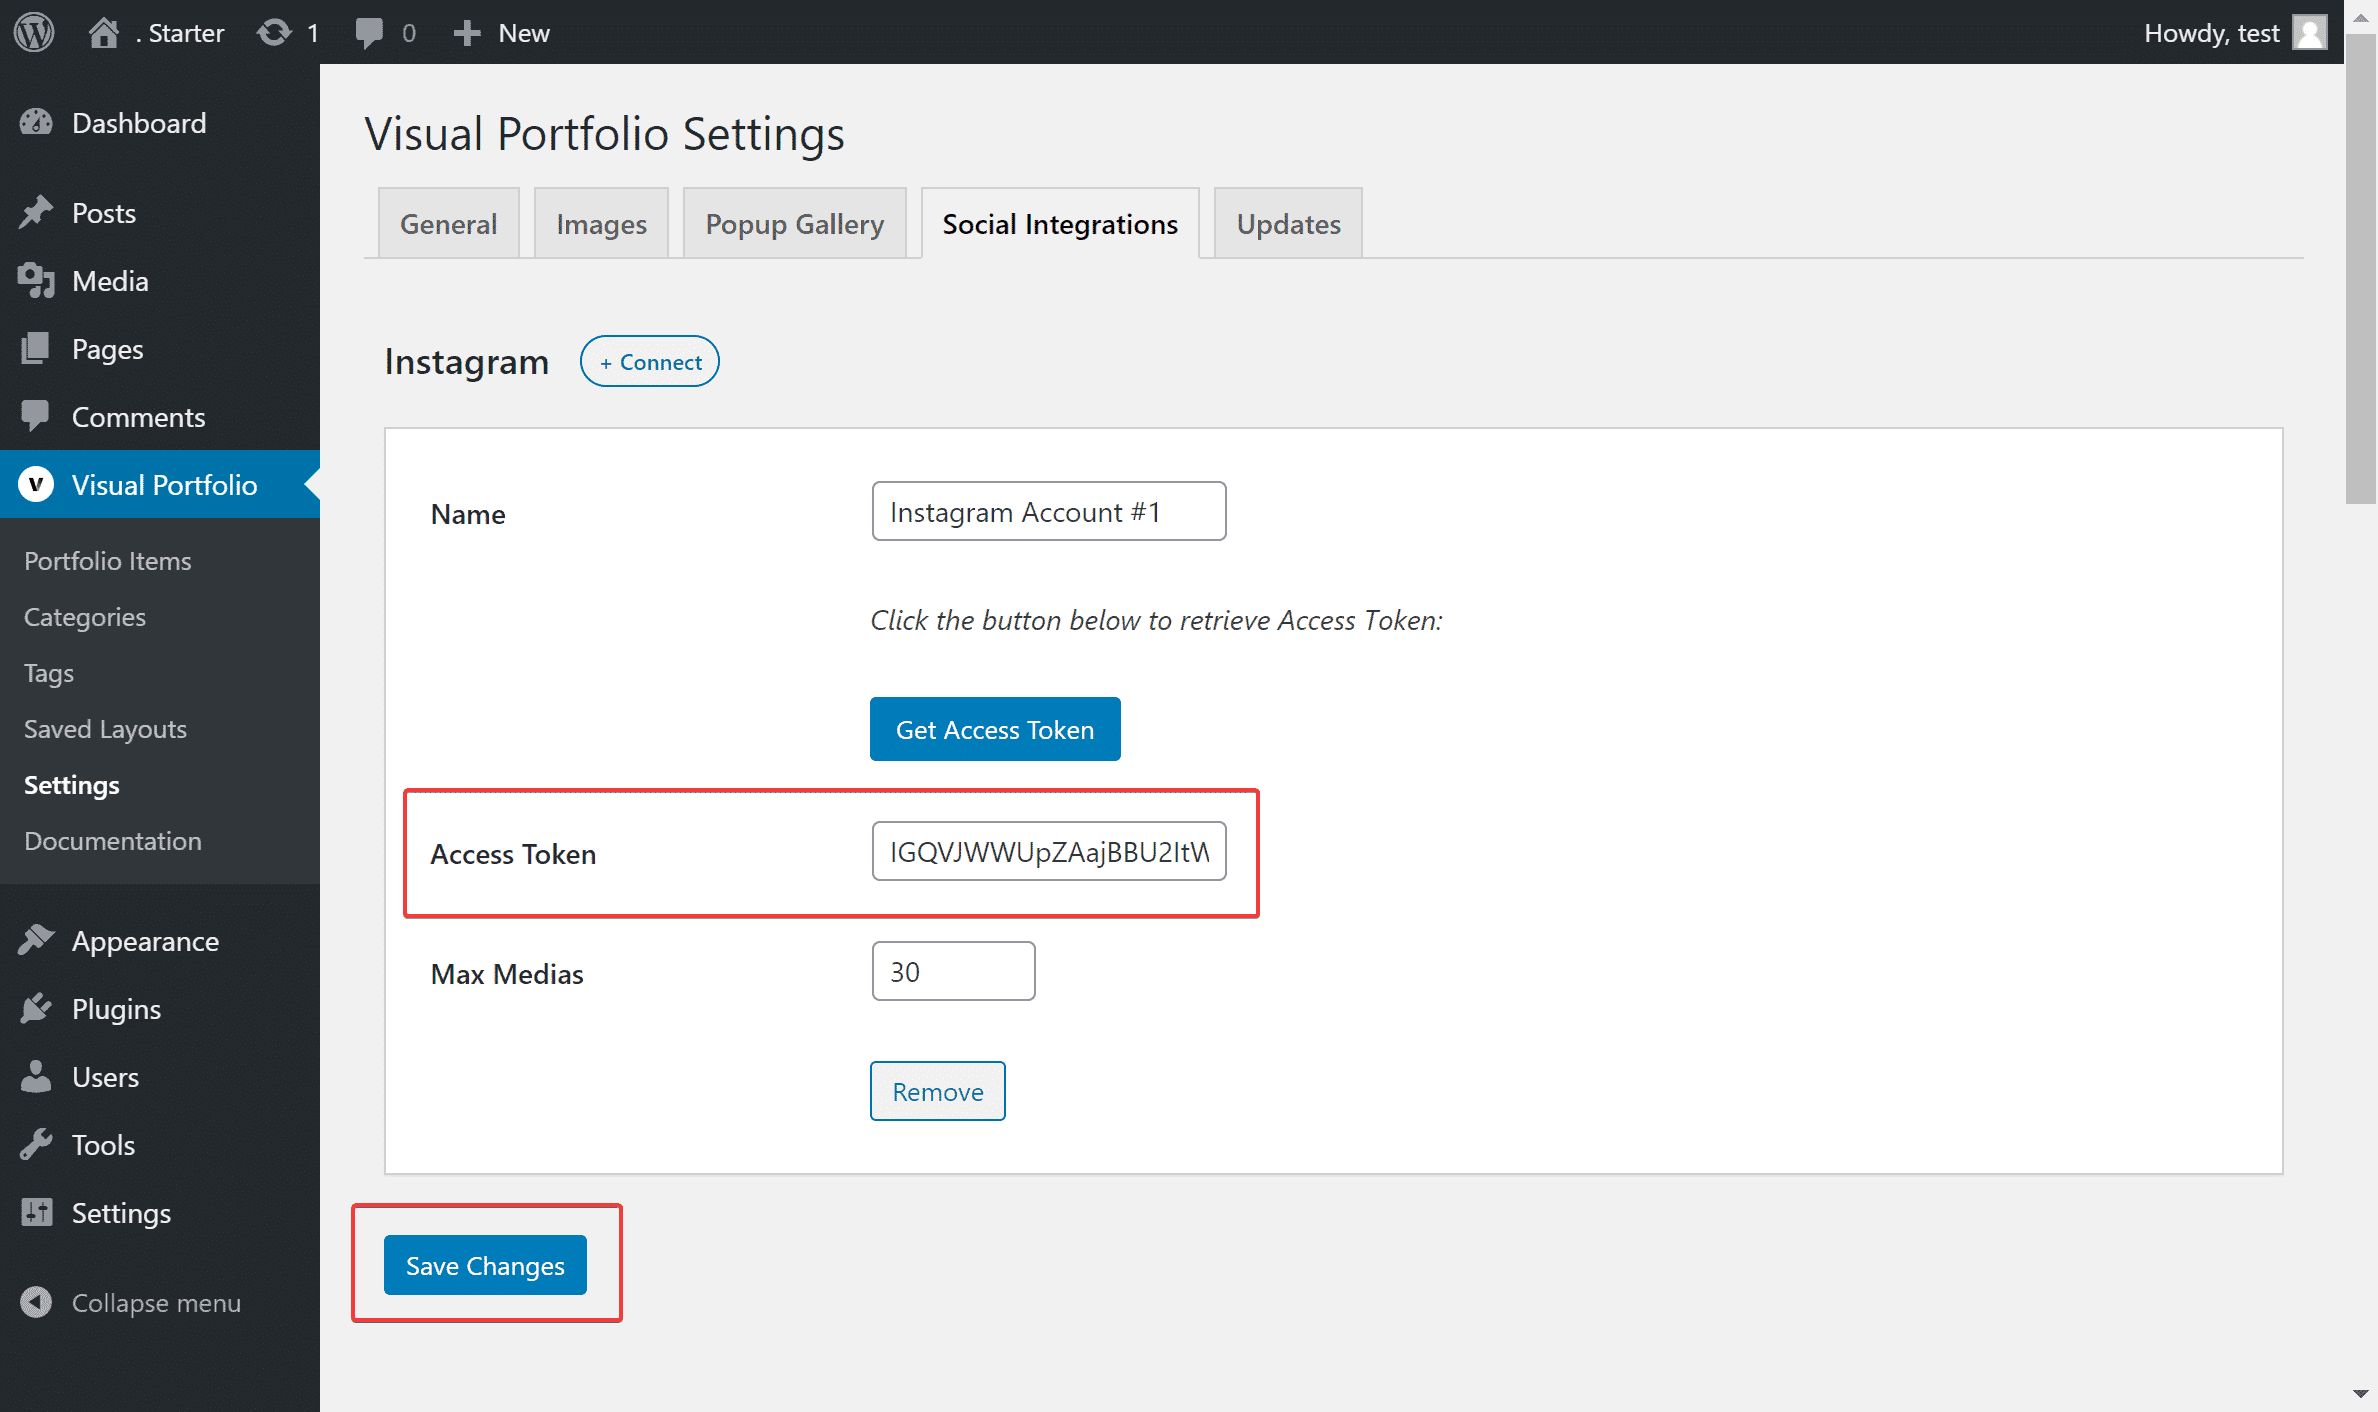The image size is (2378, 1412).
Task: Click Collapse menu label
Action: (x=156, y=1302)
